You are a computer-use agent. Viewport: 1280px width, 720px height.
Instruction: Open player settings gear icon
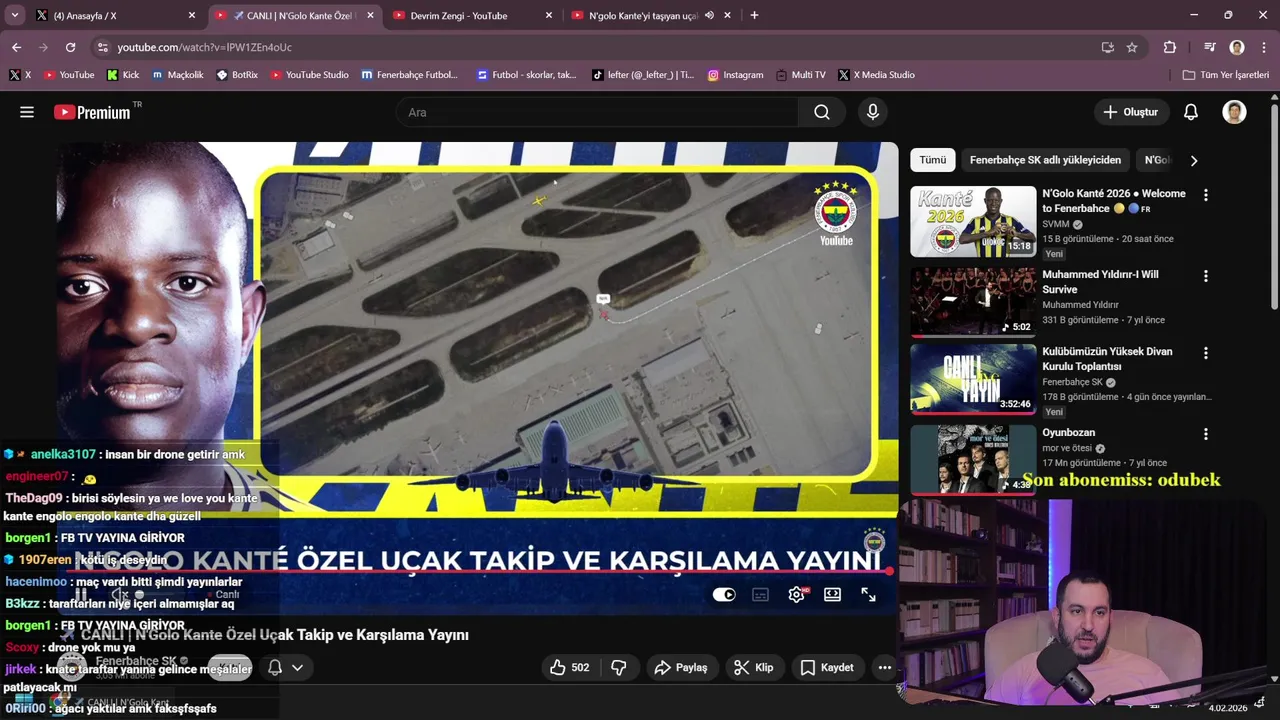(x=797, y=594)
